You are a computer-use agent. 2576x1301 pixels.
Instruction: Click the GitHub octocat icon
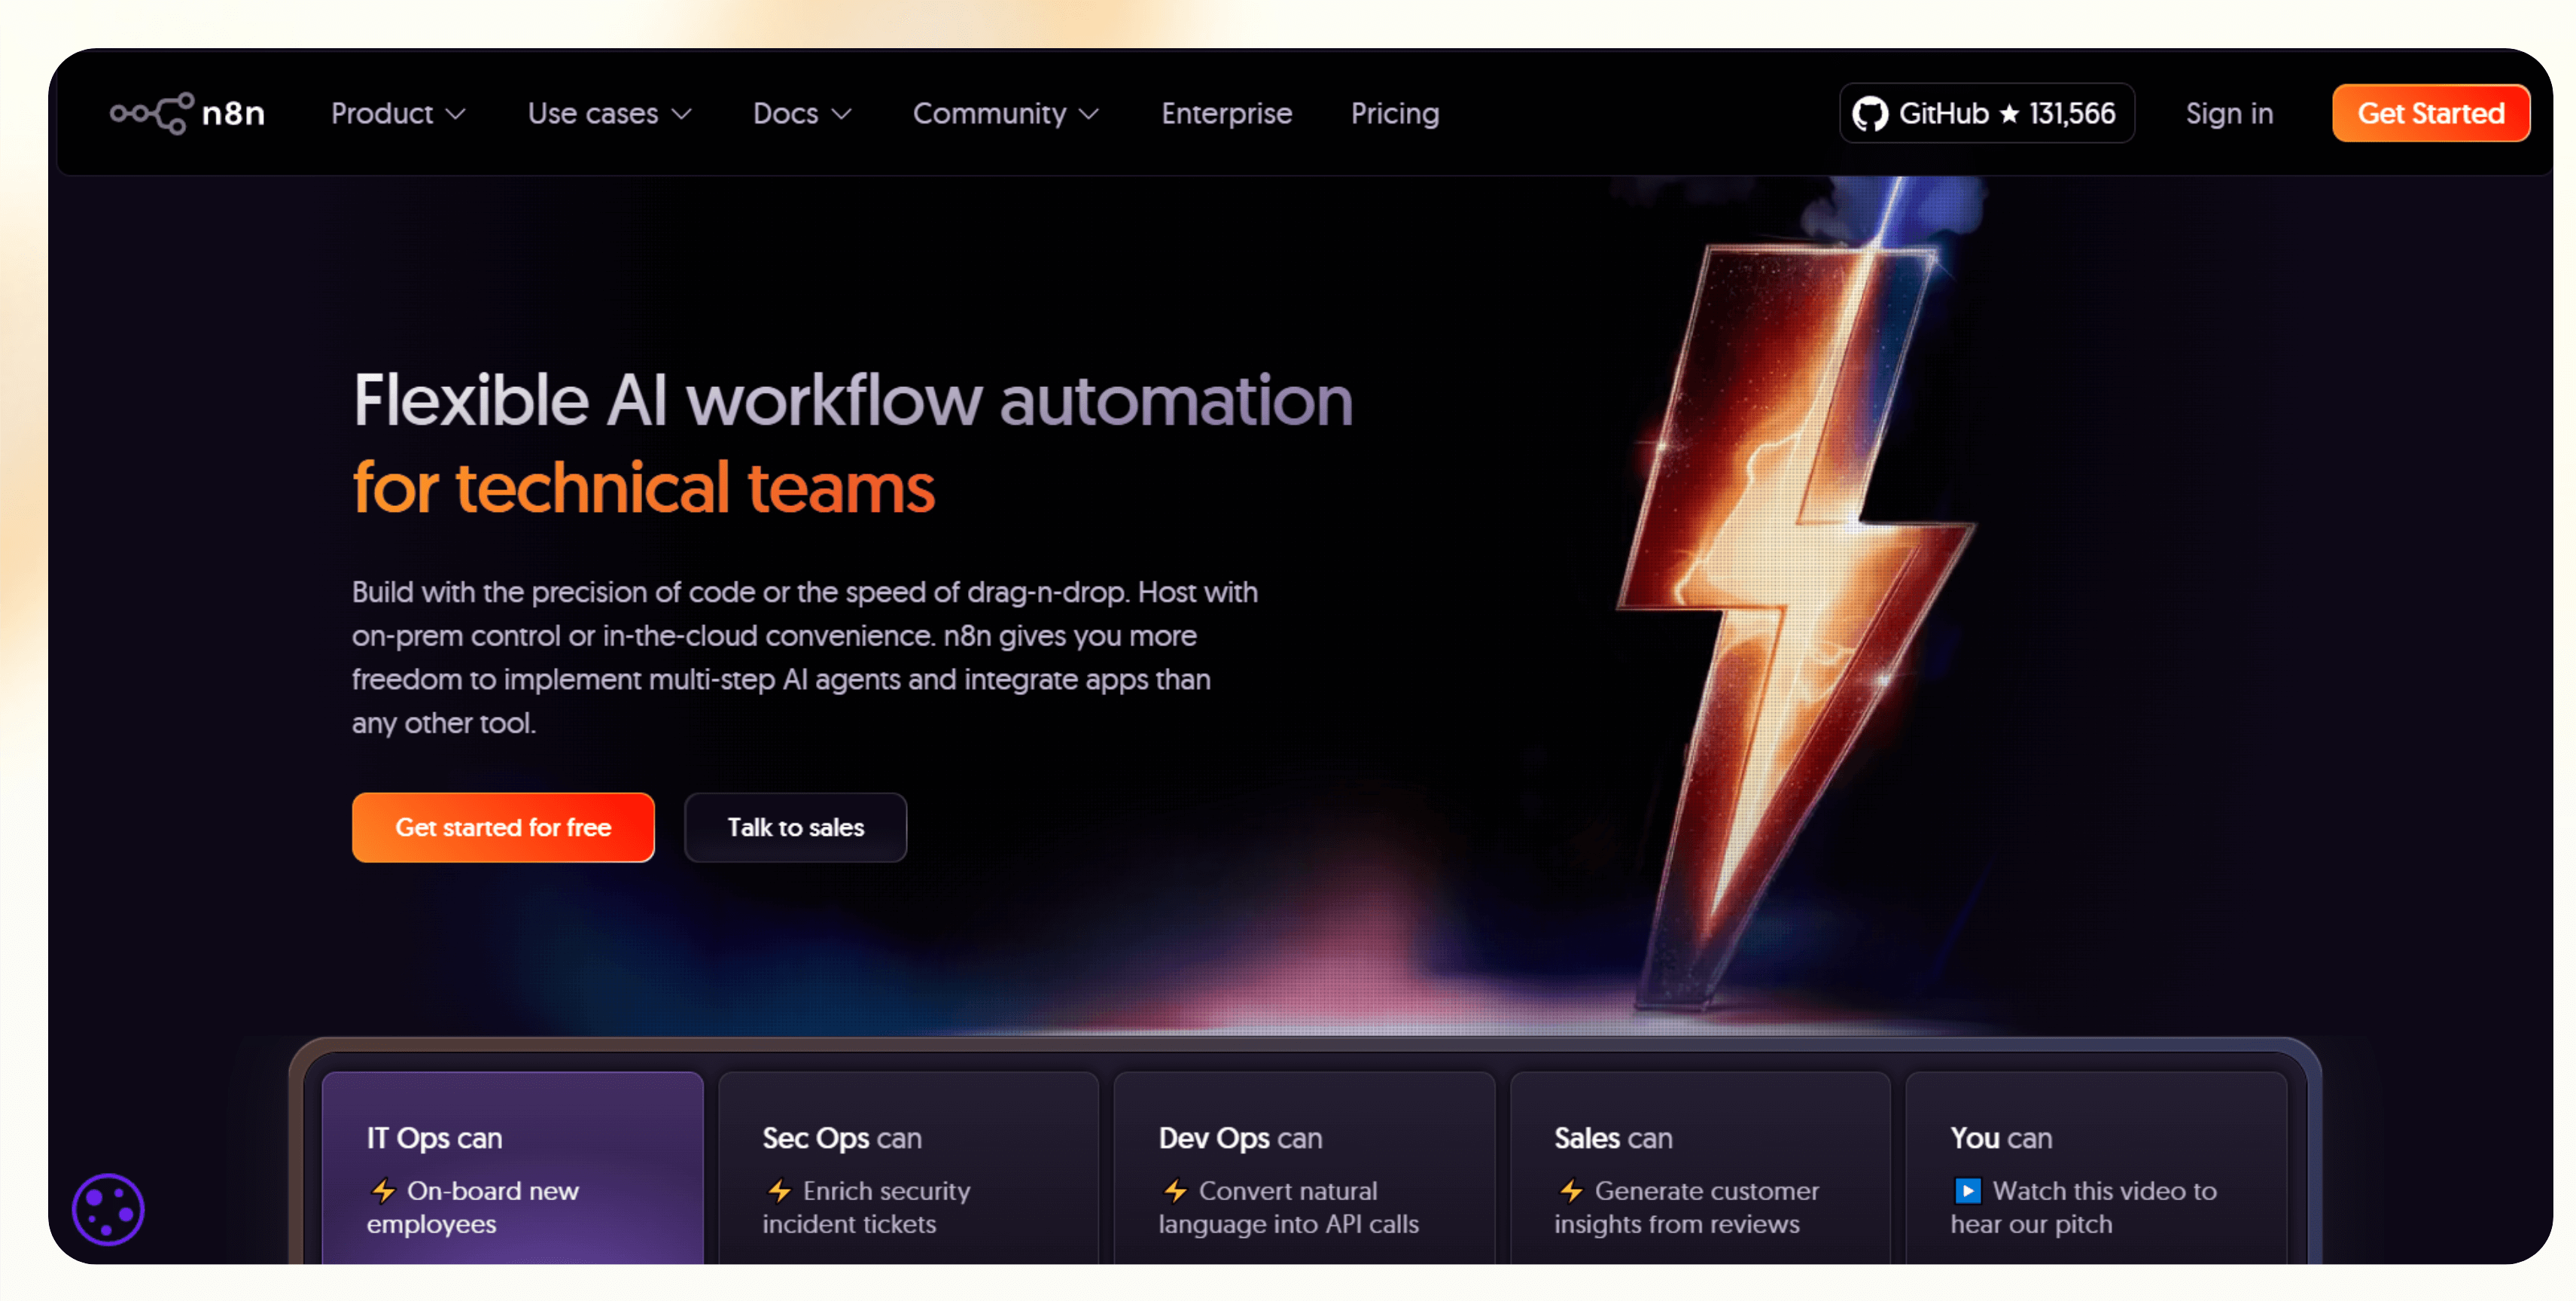coord(1869,114)
